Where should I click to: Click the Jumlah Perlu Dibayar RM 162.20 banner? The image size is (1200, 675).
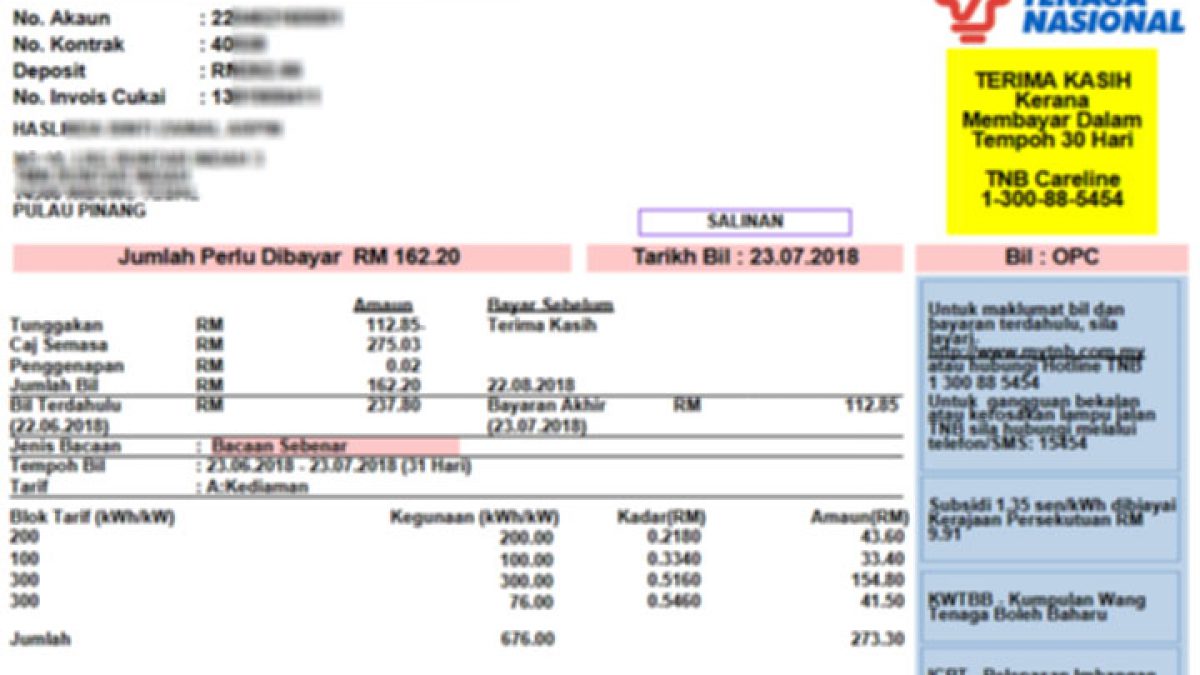(x=291, y=258)
